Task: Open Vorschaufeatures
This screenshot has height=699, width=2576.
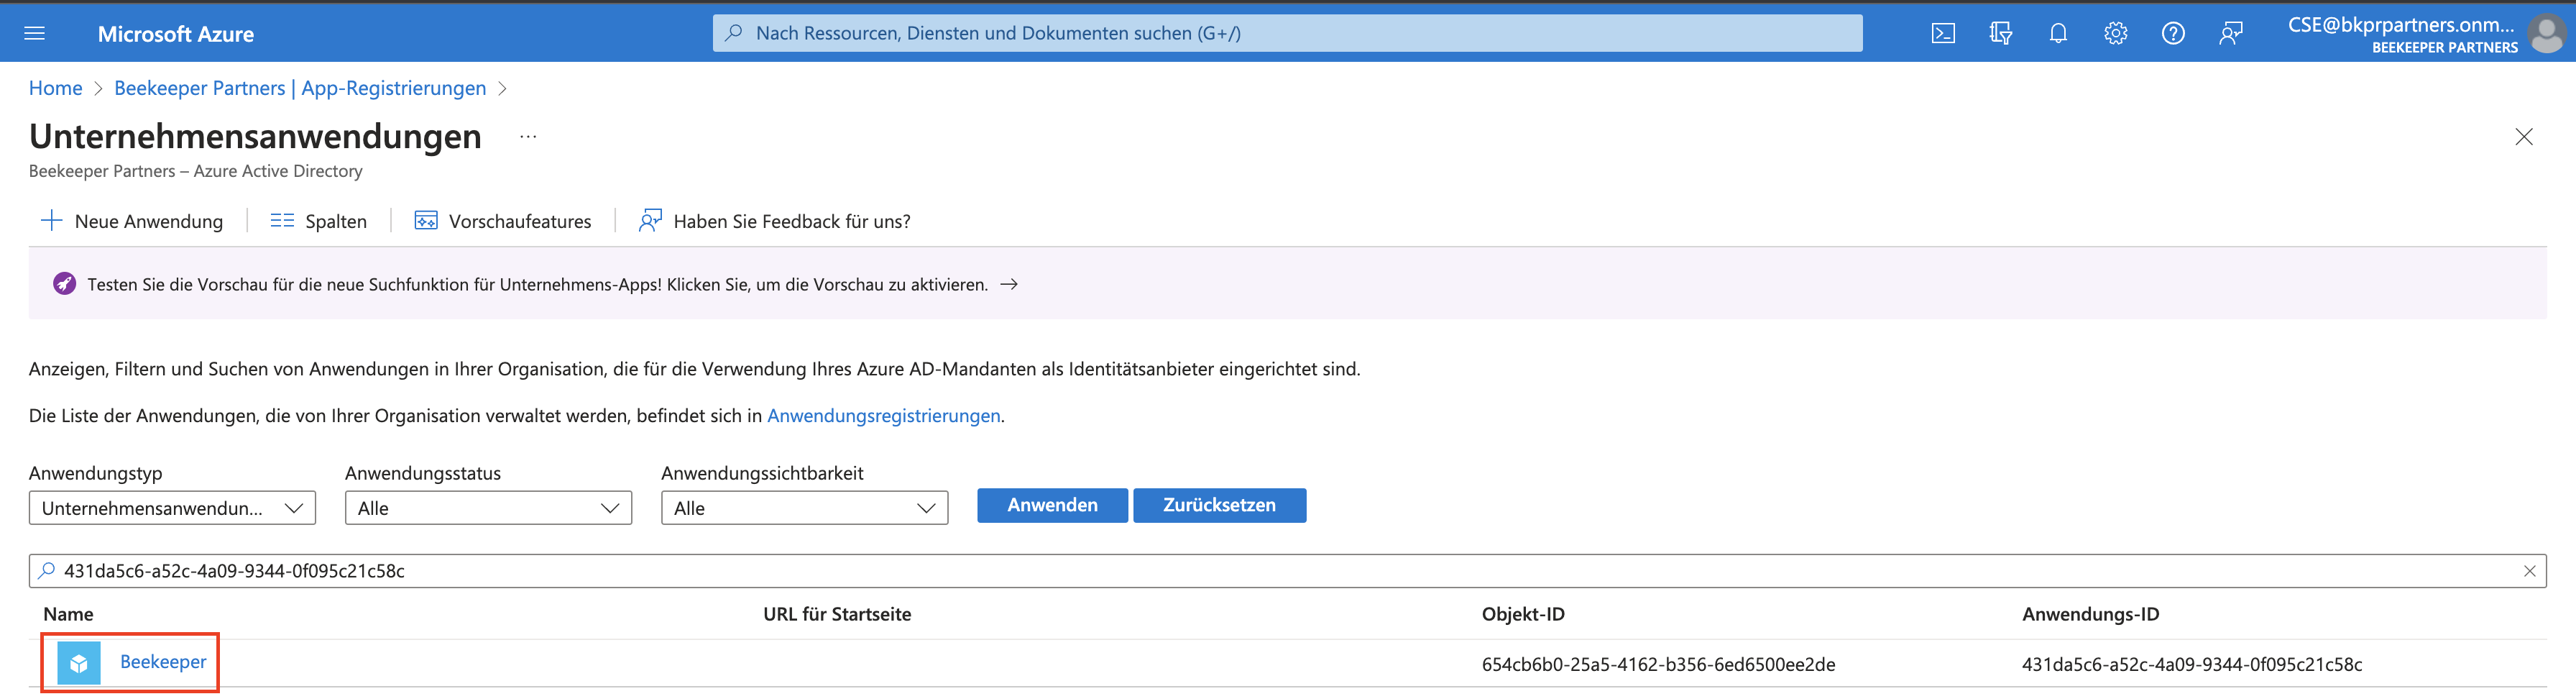Action: 520,221
